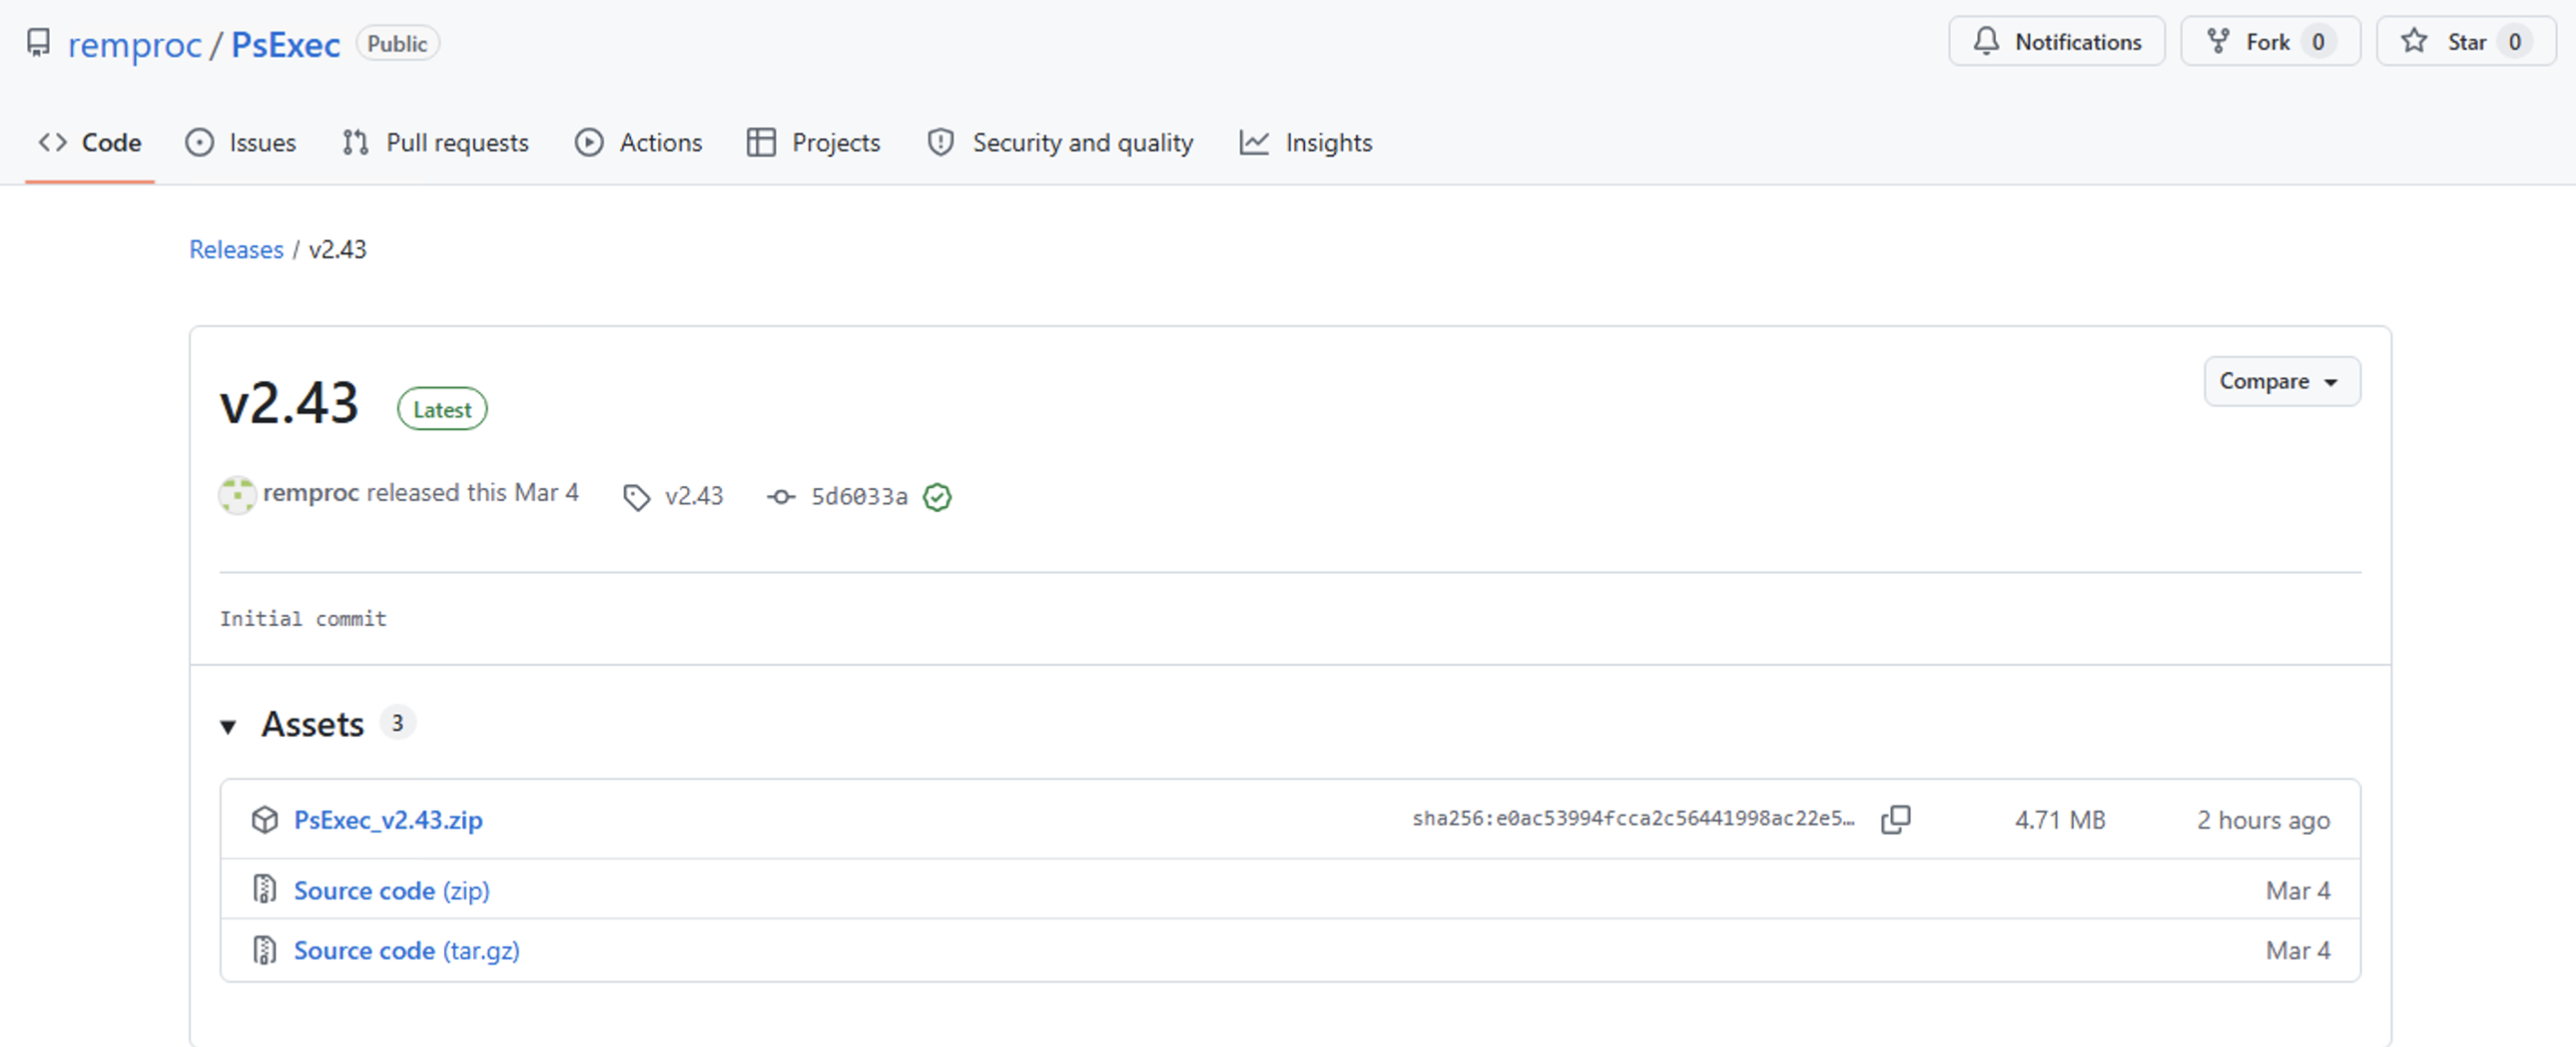Viewport: 2576px width, 1047px height.
Task: Click Mar 4 date in Source code (tar.gz) row
Action: click(2297, 951)
